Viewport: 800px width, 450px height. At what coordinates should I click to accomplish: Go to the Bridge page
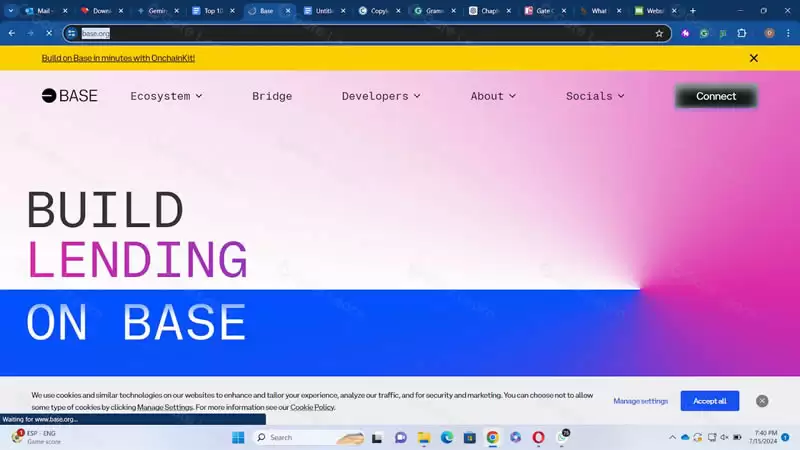pyautogui.click(x=272, y=96)
